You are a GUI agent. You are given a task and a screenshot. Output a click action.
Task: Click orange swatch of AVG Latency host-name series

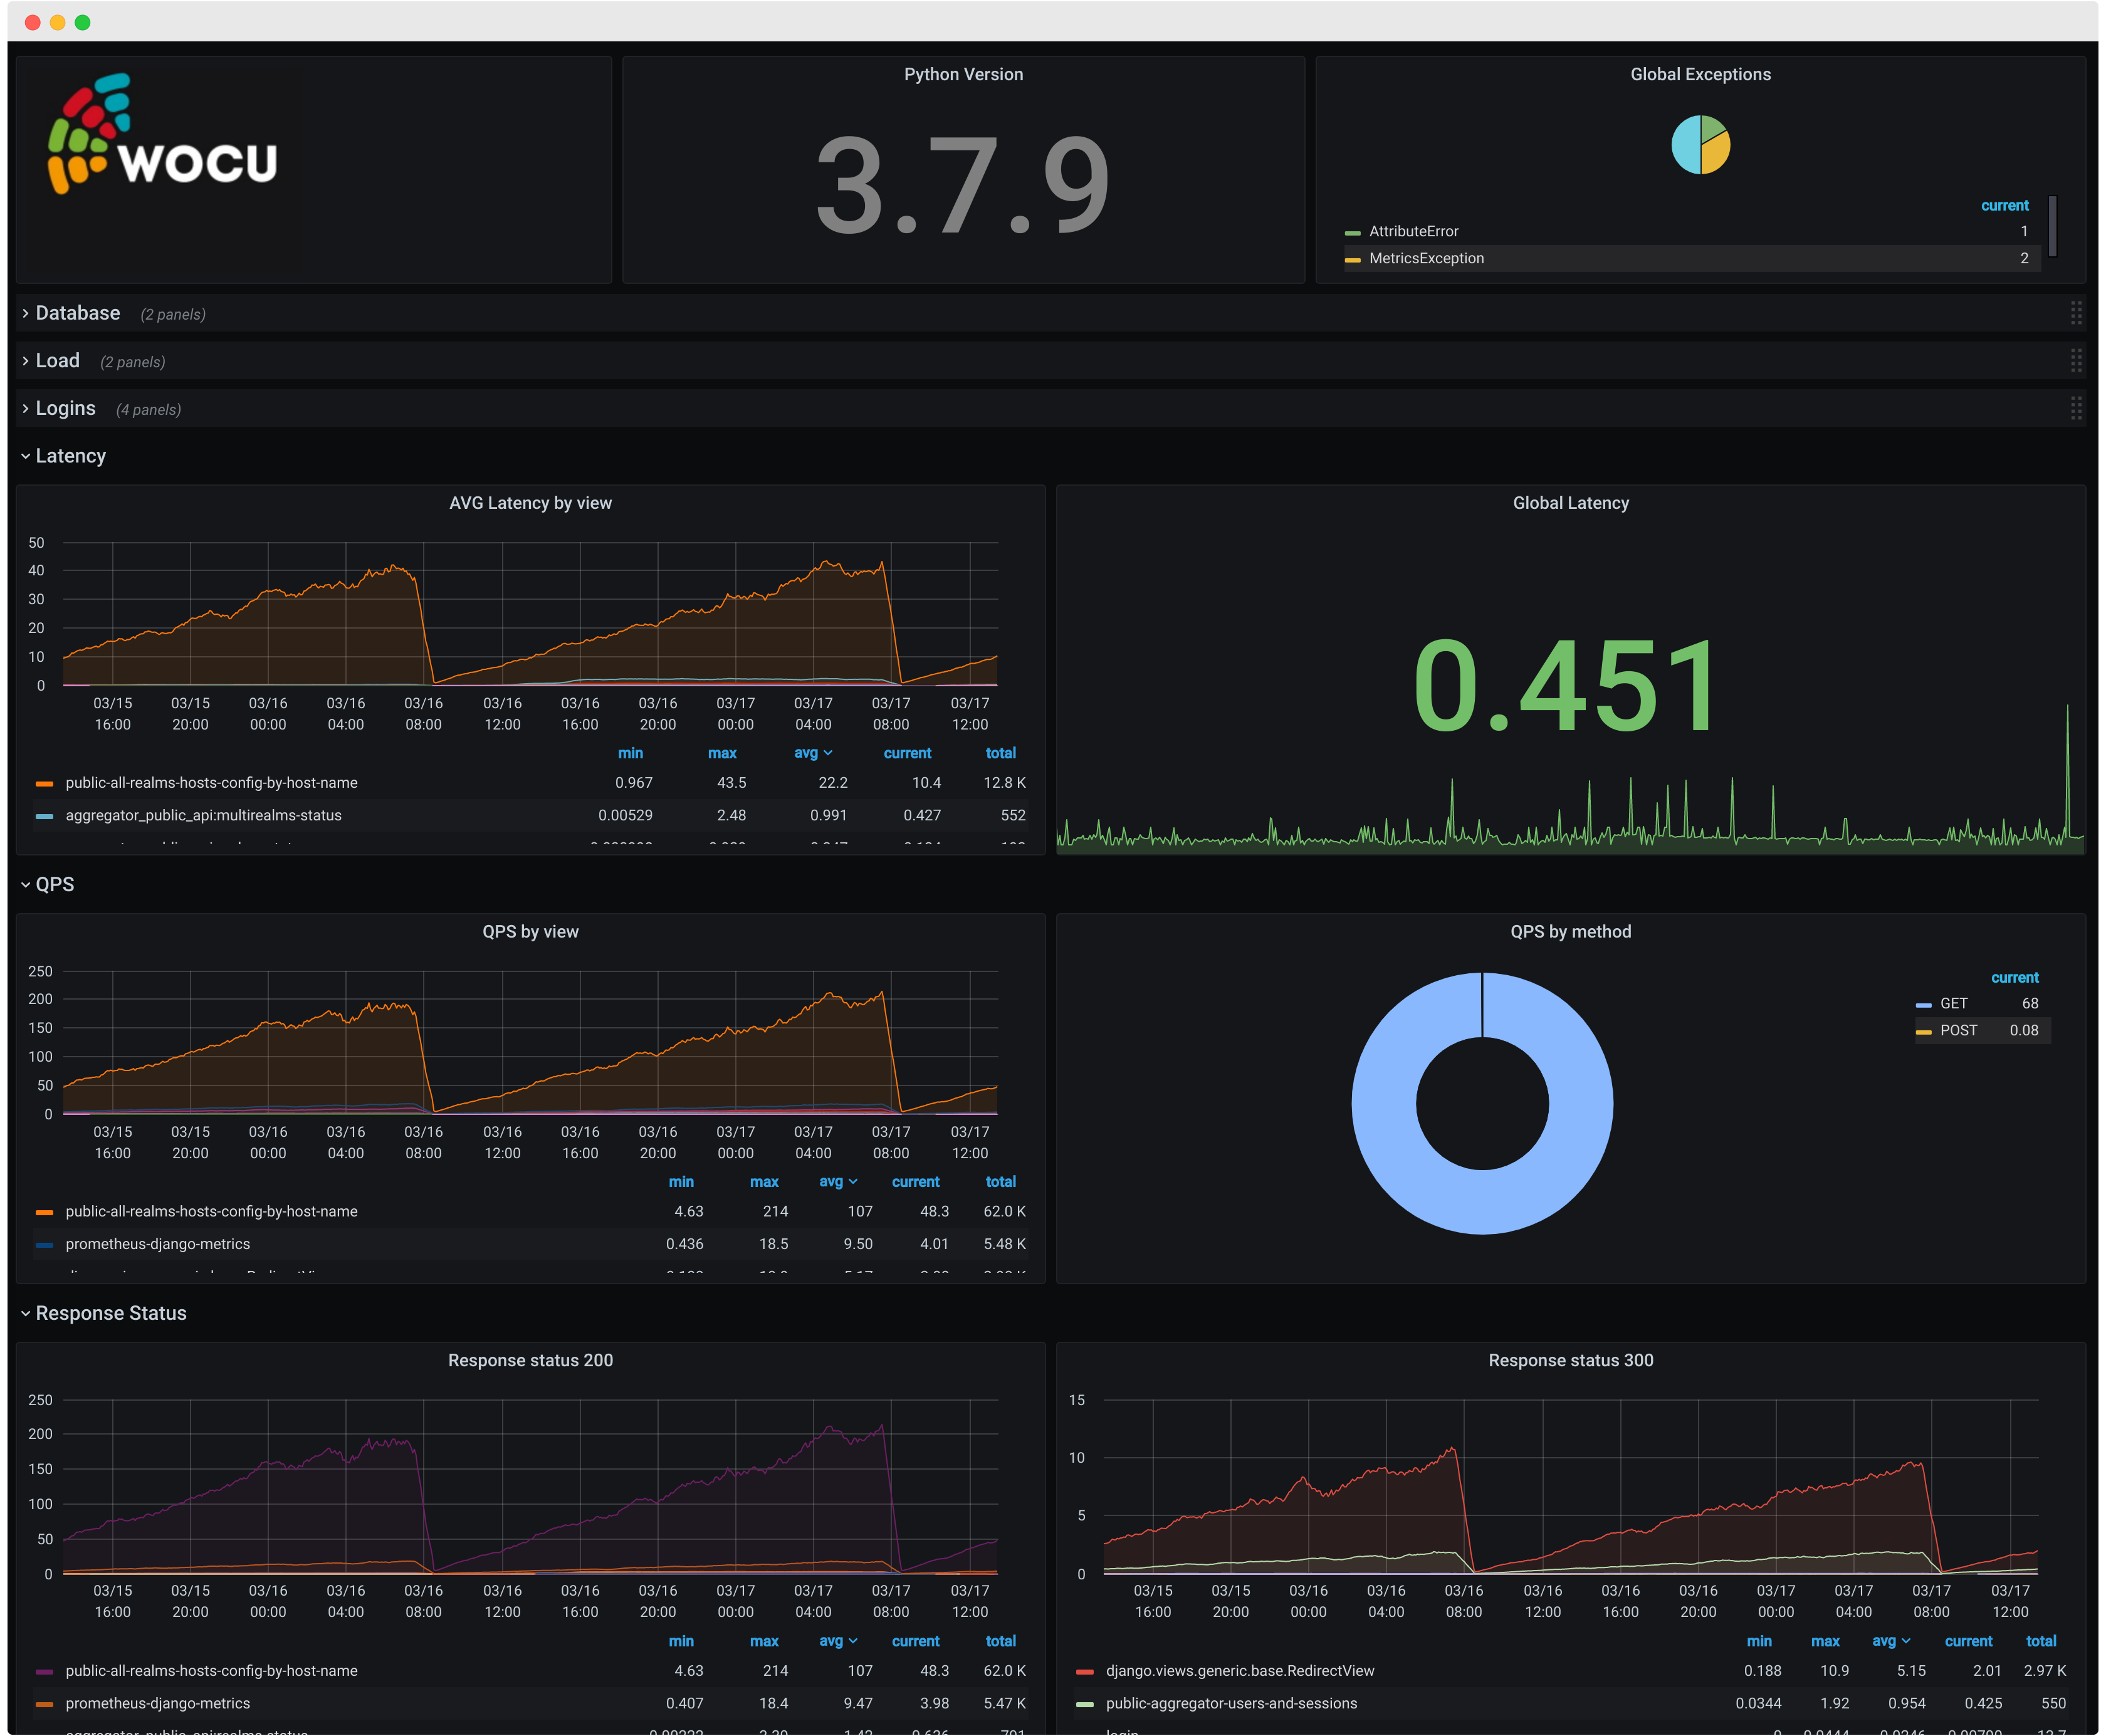click(44, 784)
